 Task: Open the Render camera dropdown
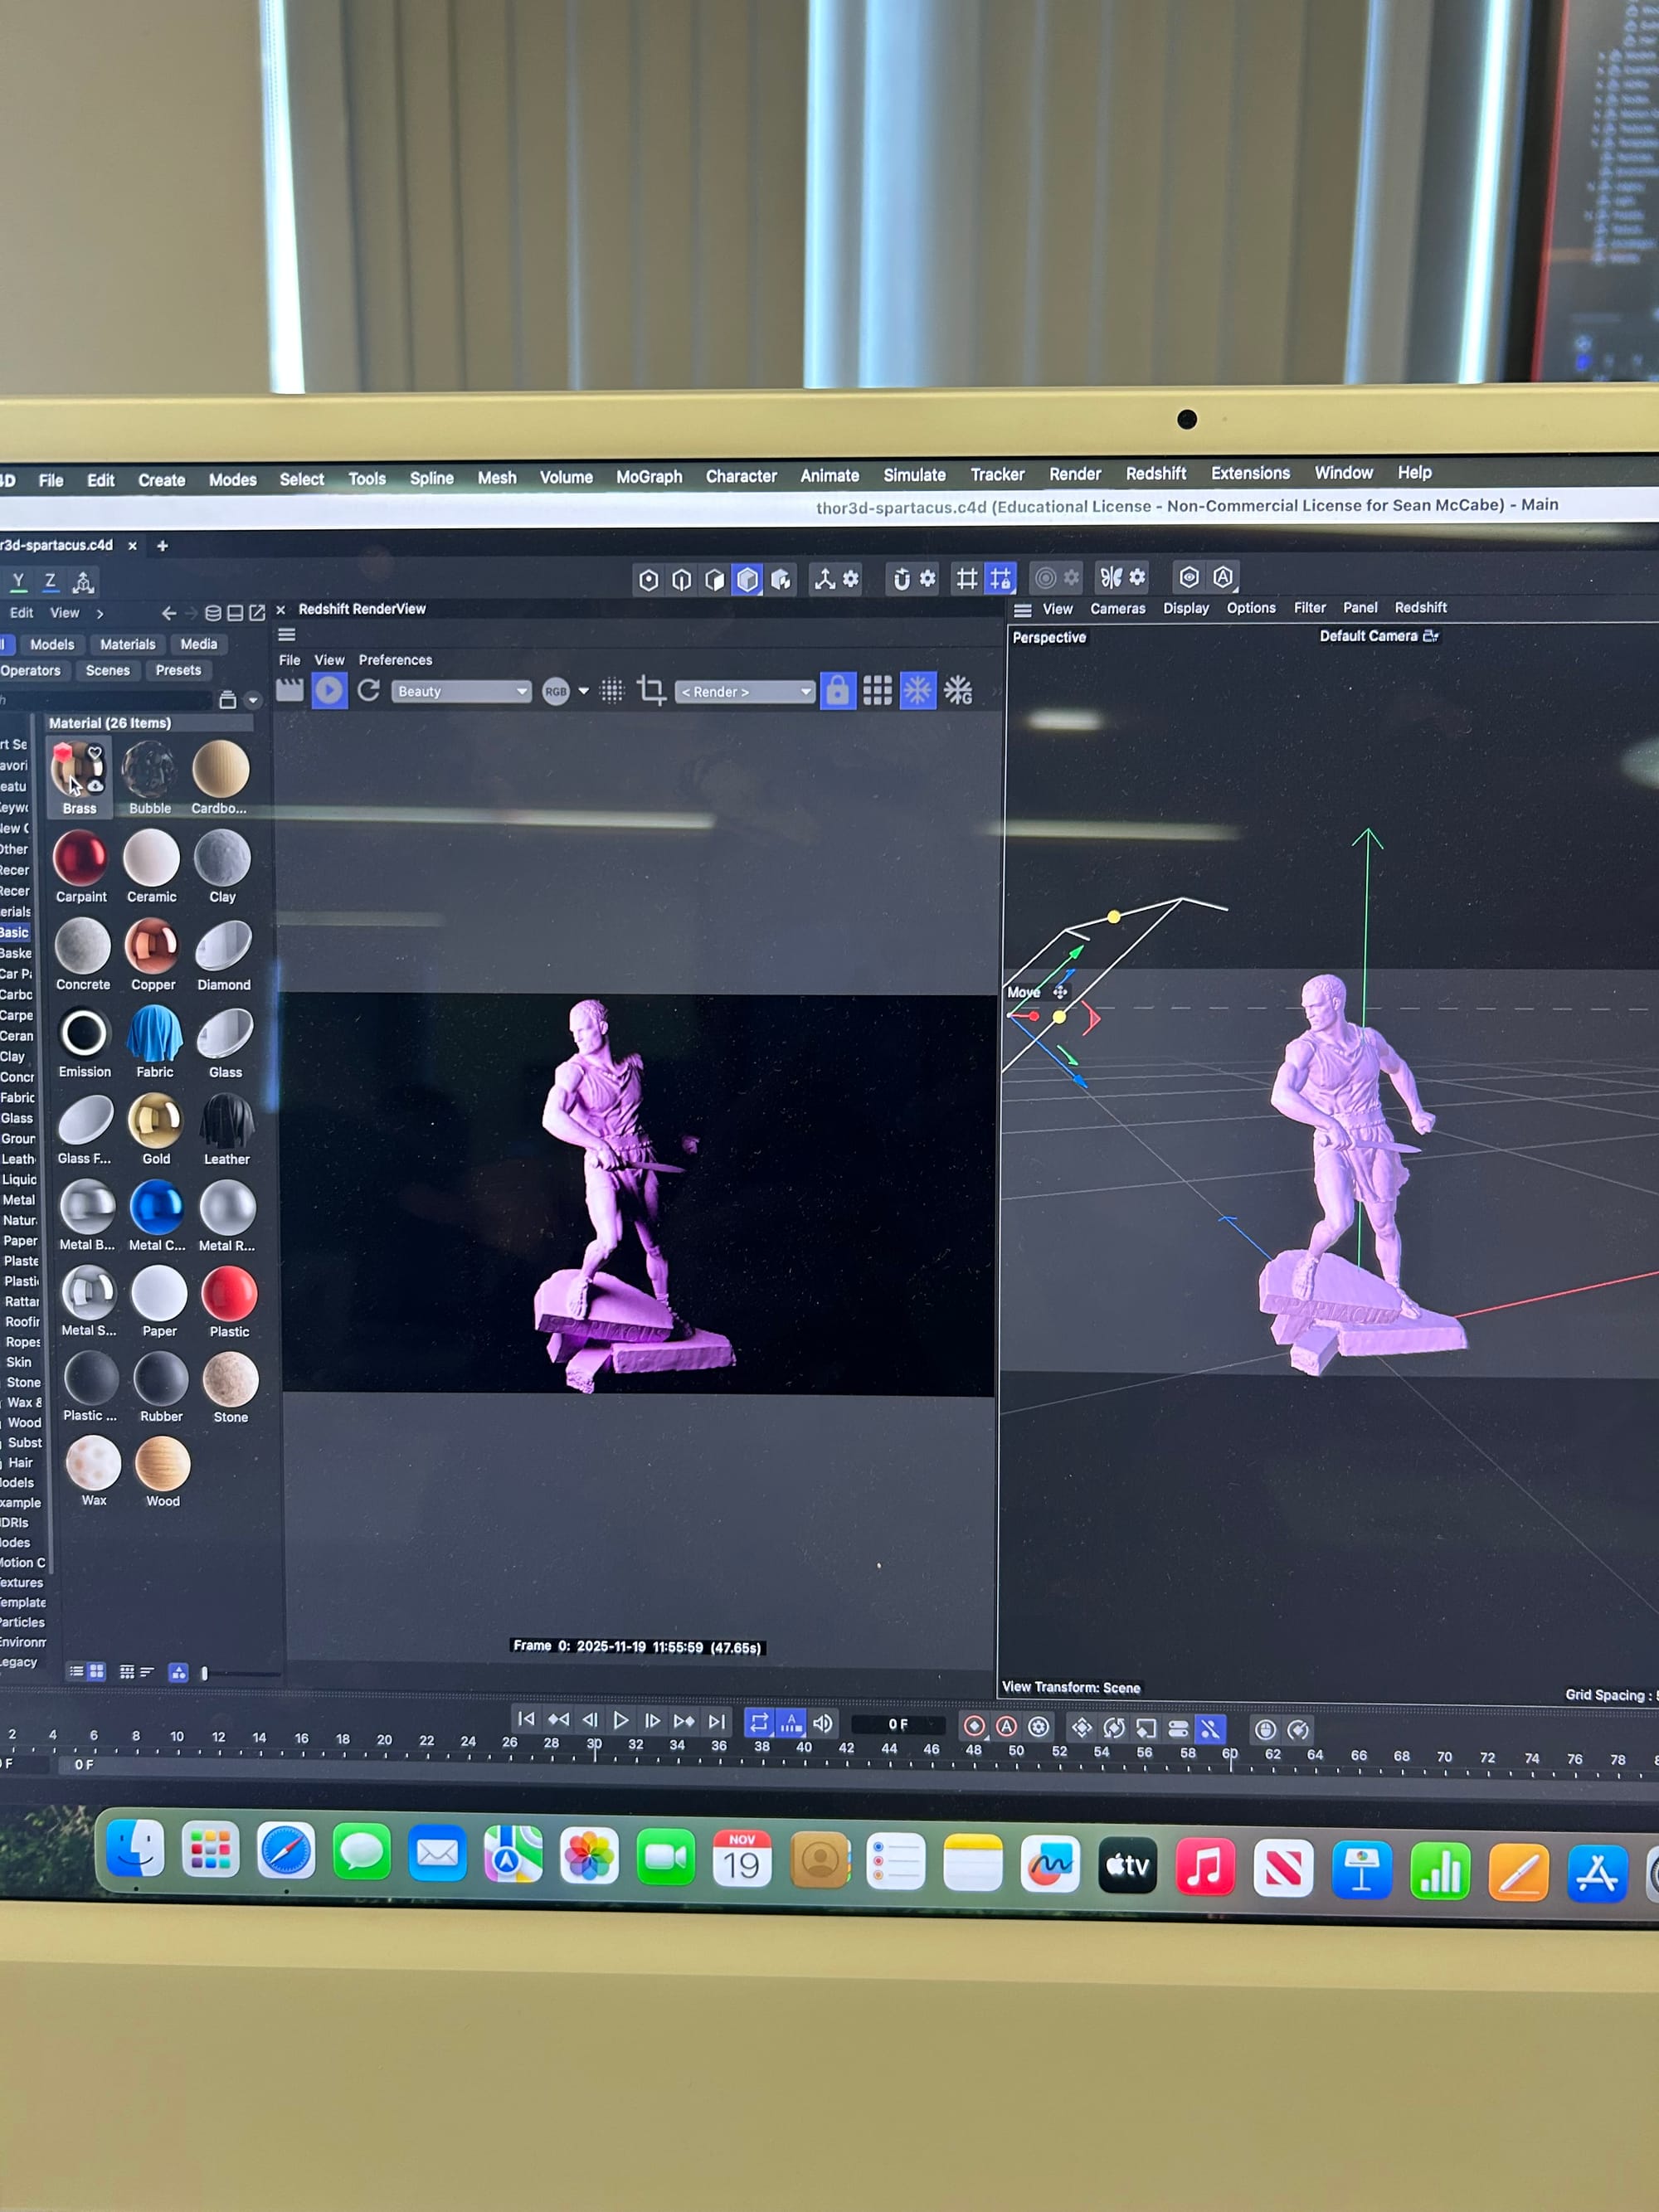(x=745, y=691)
